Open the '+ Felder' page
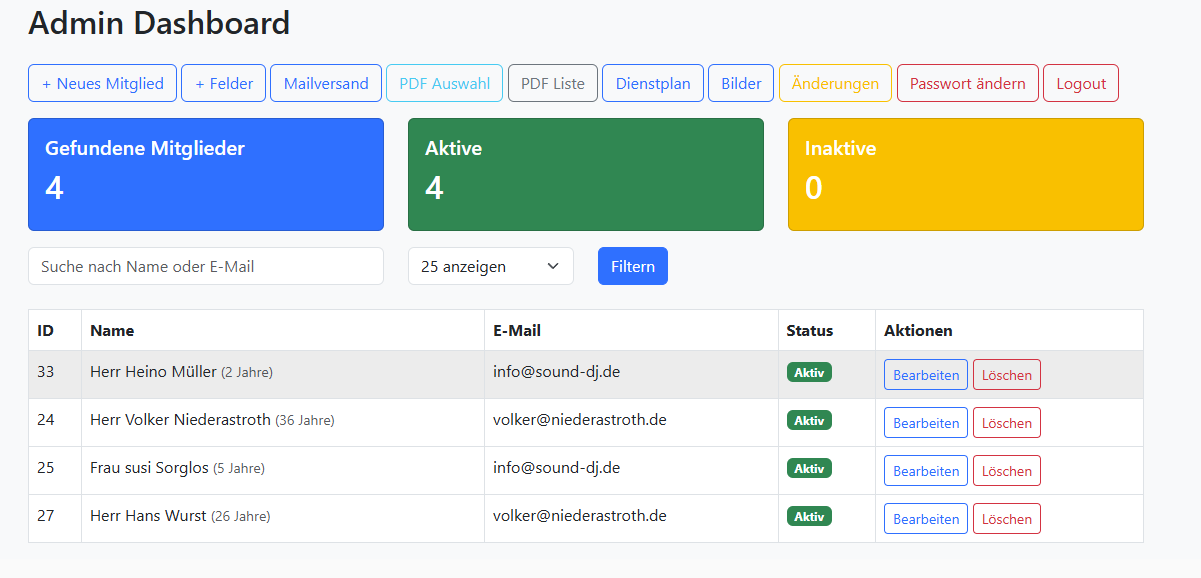 point(223,84)
